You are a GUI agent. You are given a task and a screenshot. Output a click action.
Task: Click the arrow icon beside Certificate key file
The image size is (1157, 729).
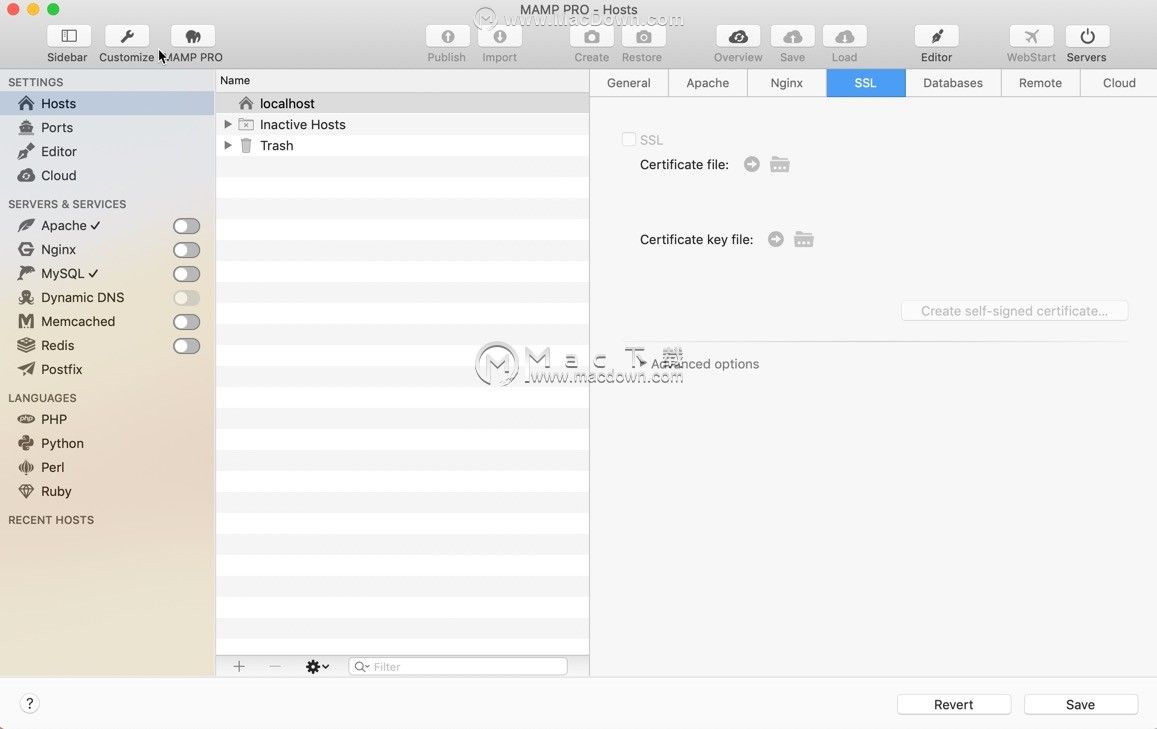(x=776, y=239)
